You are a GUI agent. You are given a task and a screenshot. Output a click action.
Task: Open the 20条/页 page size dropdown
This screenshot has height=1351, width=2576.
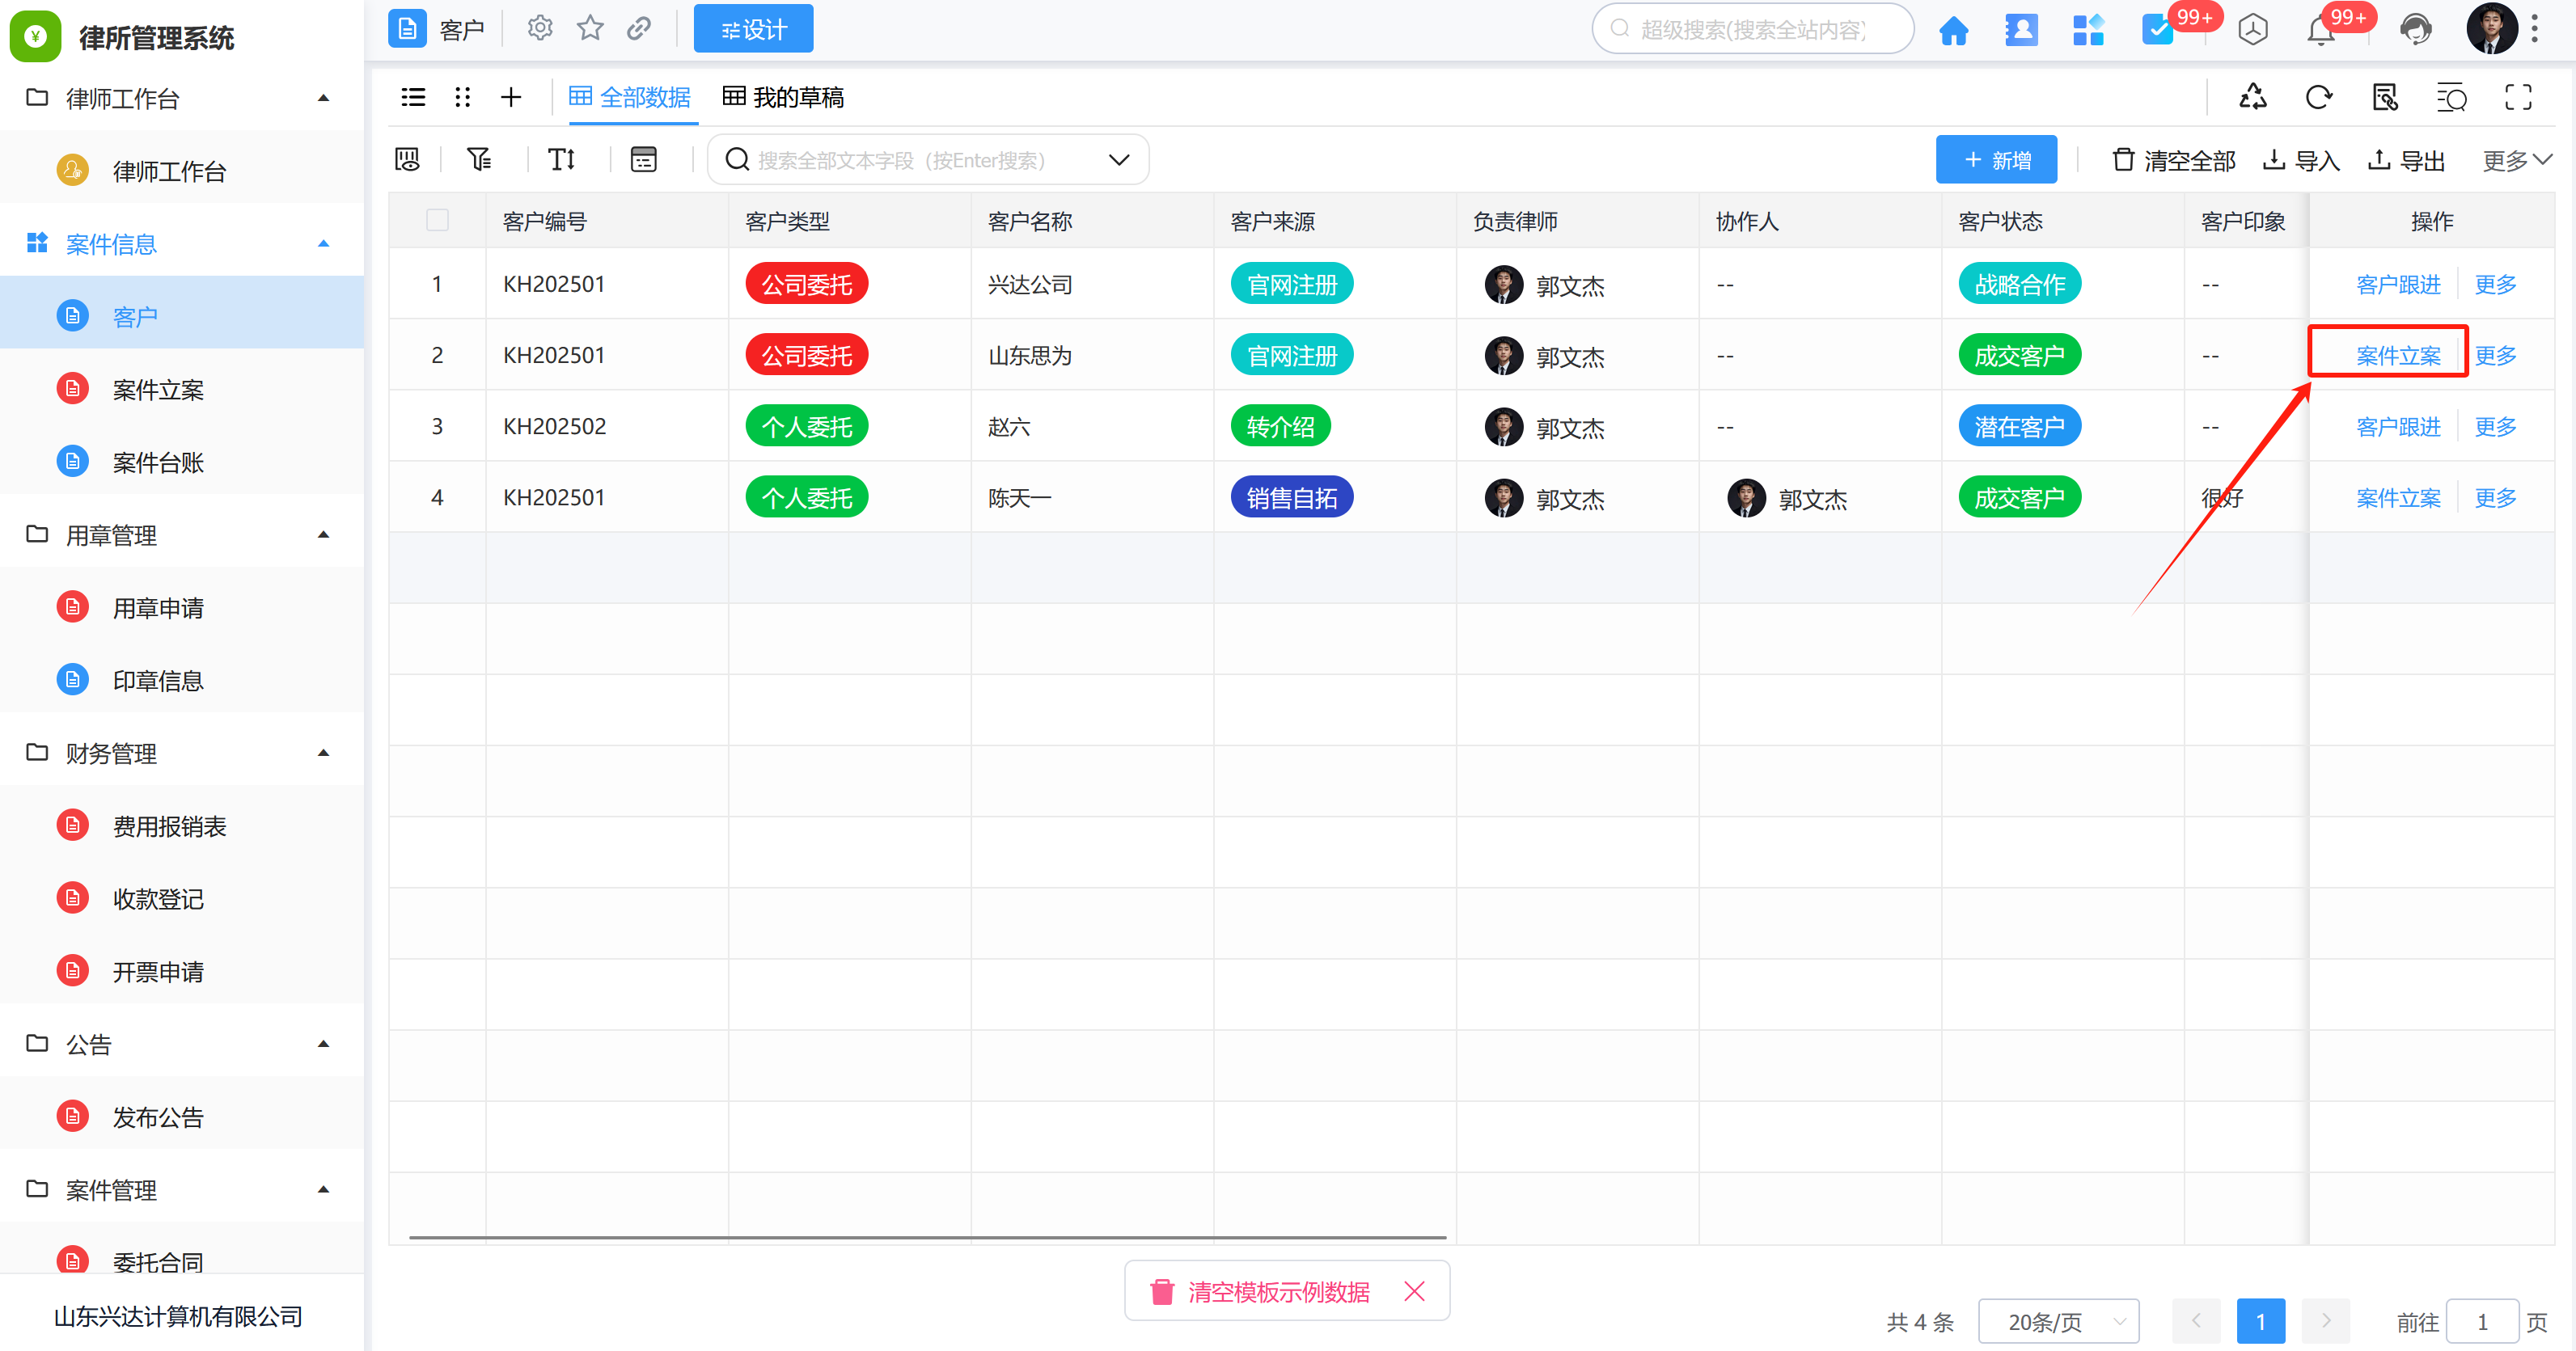coord(2058,1321)
